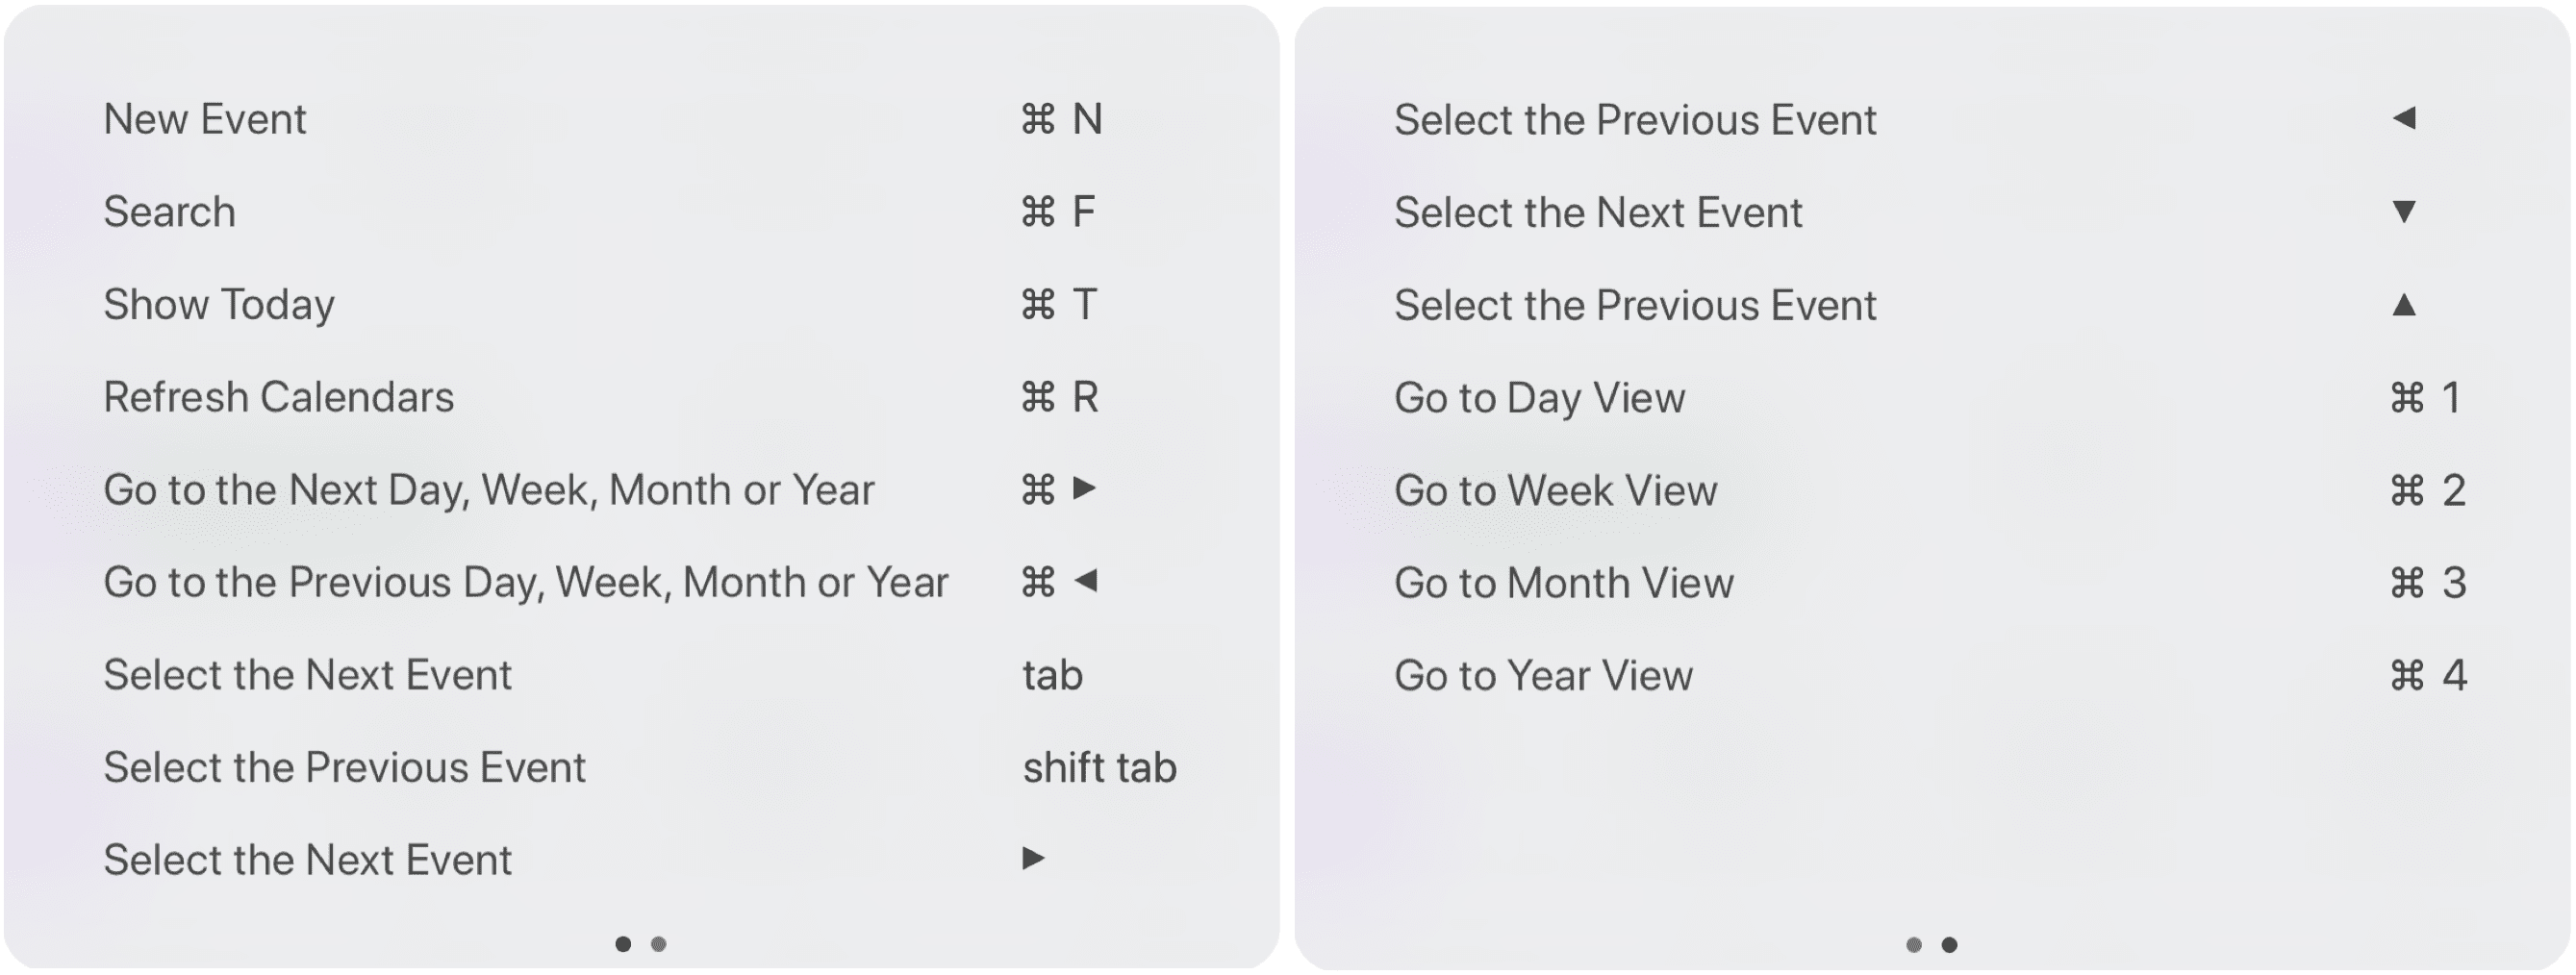Choose the Show Today entry
The height and width of the screenshot is (975, 2576).
coord(219,304)
